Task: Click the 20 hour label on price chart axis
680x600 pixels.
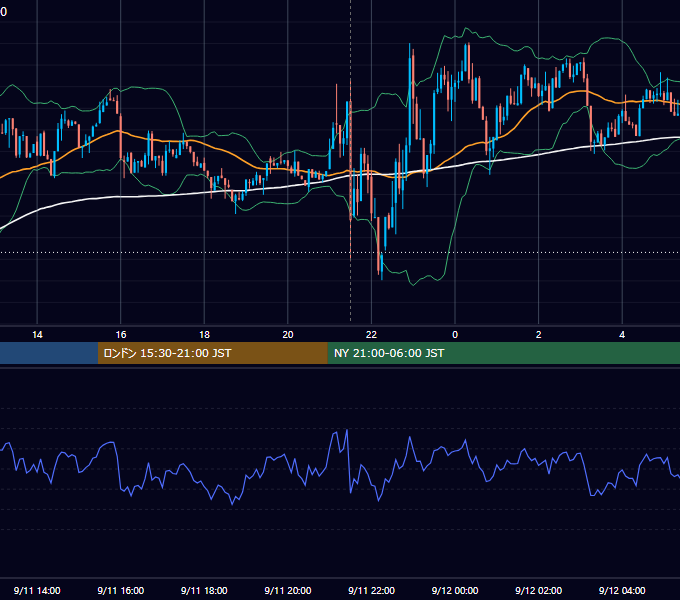Action: tap(288, 335)
